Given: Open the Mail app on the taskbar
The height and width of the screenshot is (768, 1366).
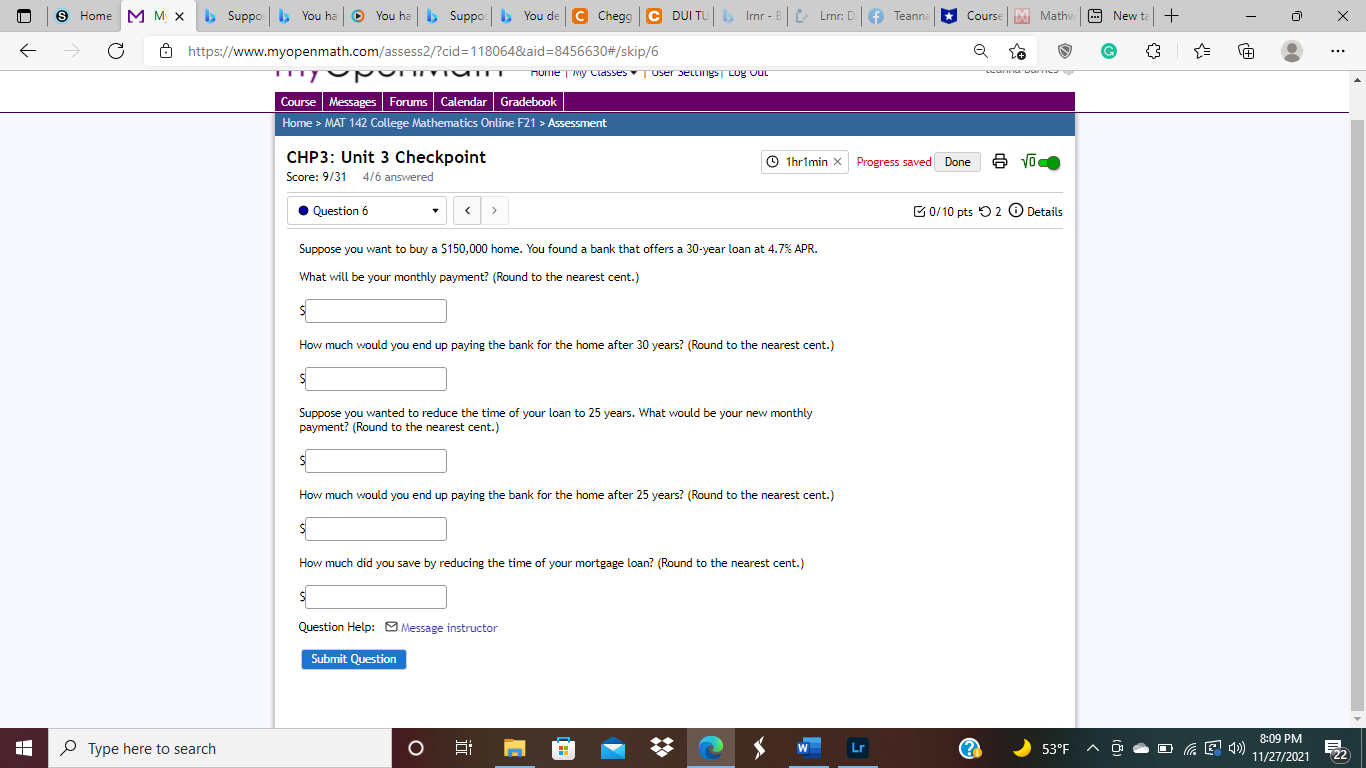Looking at the screenshot, I should (x=612, y=748).
